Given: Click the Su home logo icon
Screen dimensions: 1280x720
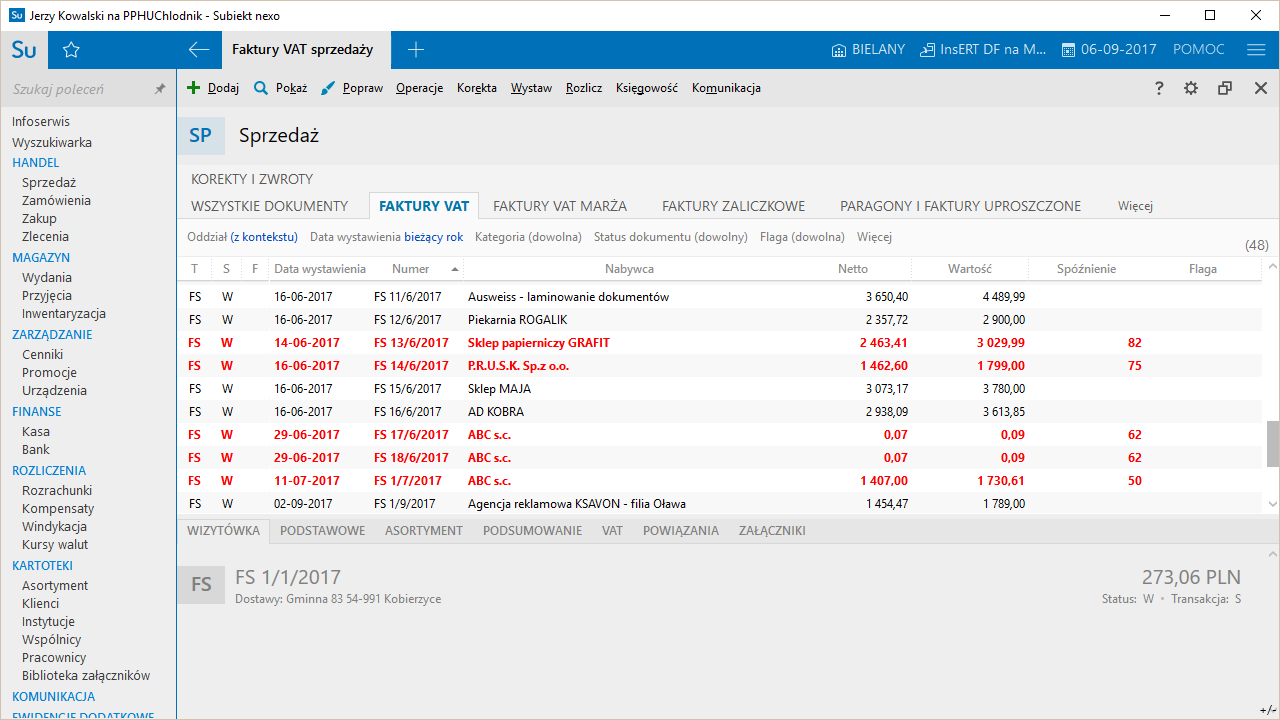Looking at the screenshot, I should coord(24,50).
